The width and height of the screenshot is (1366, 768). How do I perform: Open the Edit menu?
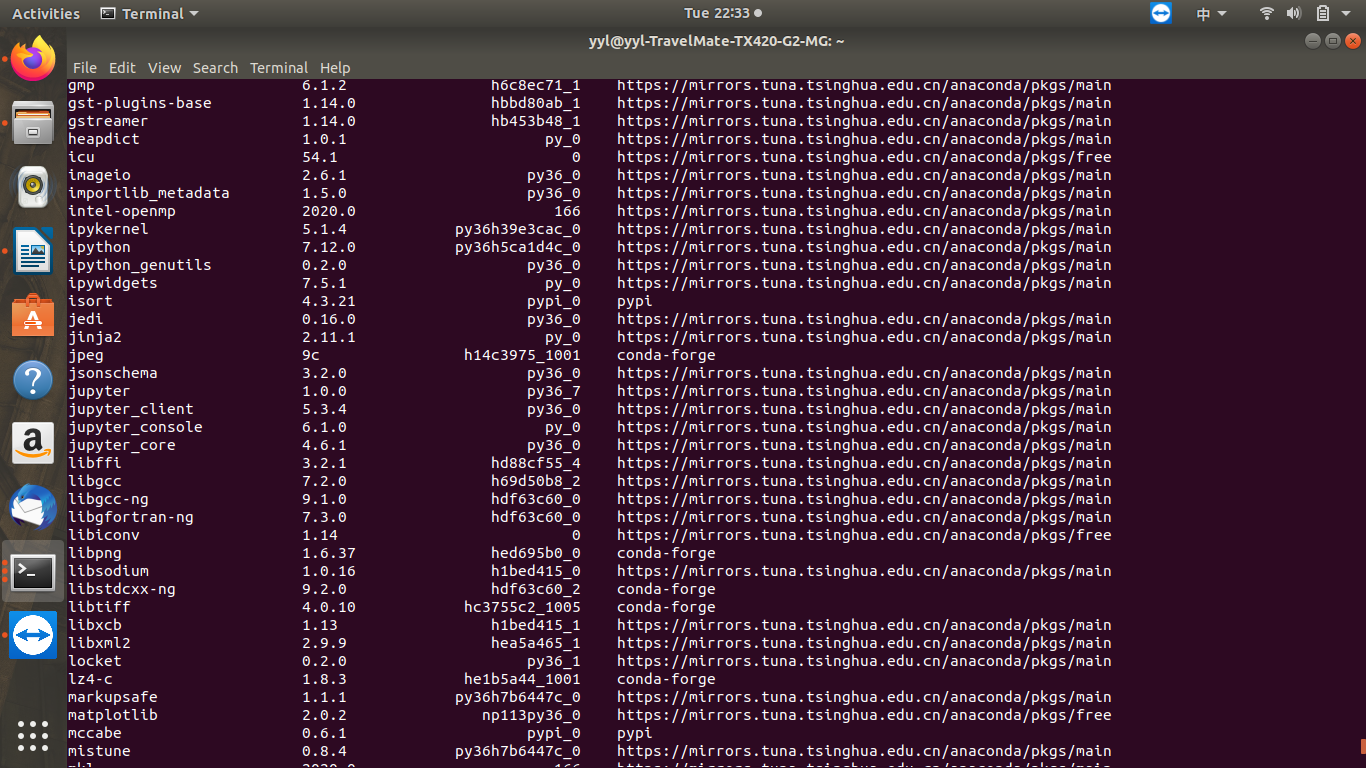[122, 68]
